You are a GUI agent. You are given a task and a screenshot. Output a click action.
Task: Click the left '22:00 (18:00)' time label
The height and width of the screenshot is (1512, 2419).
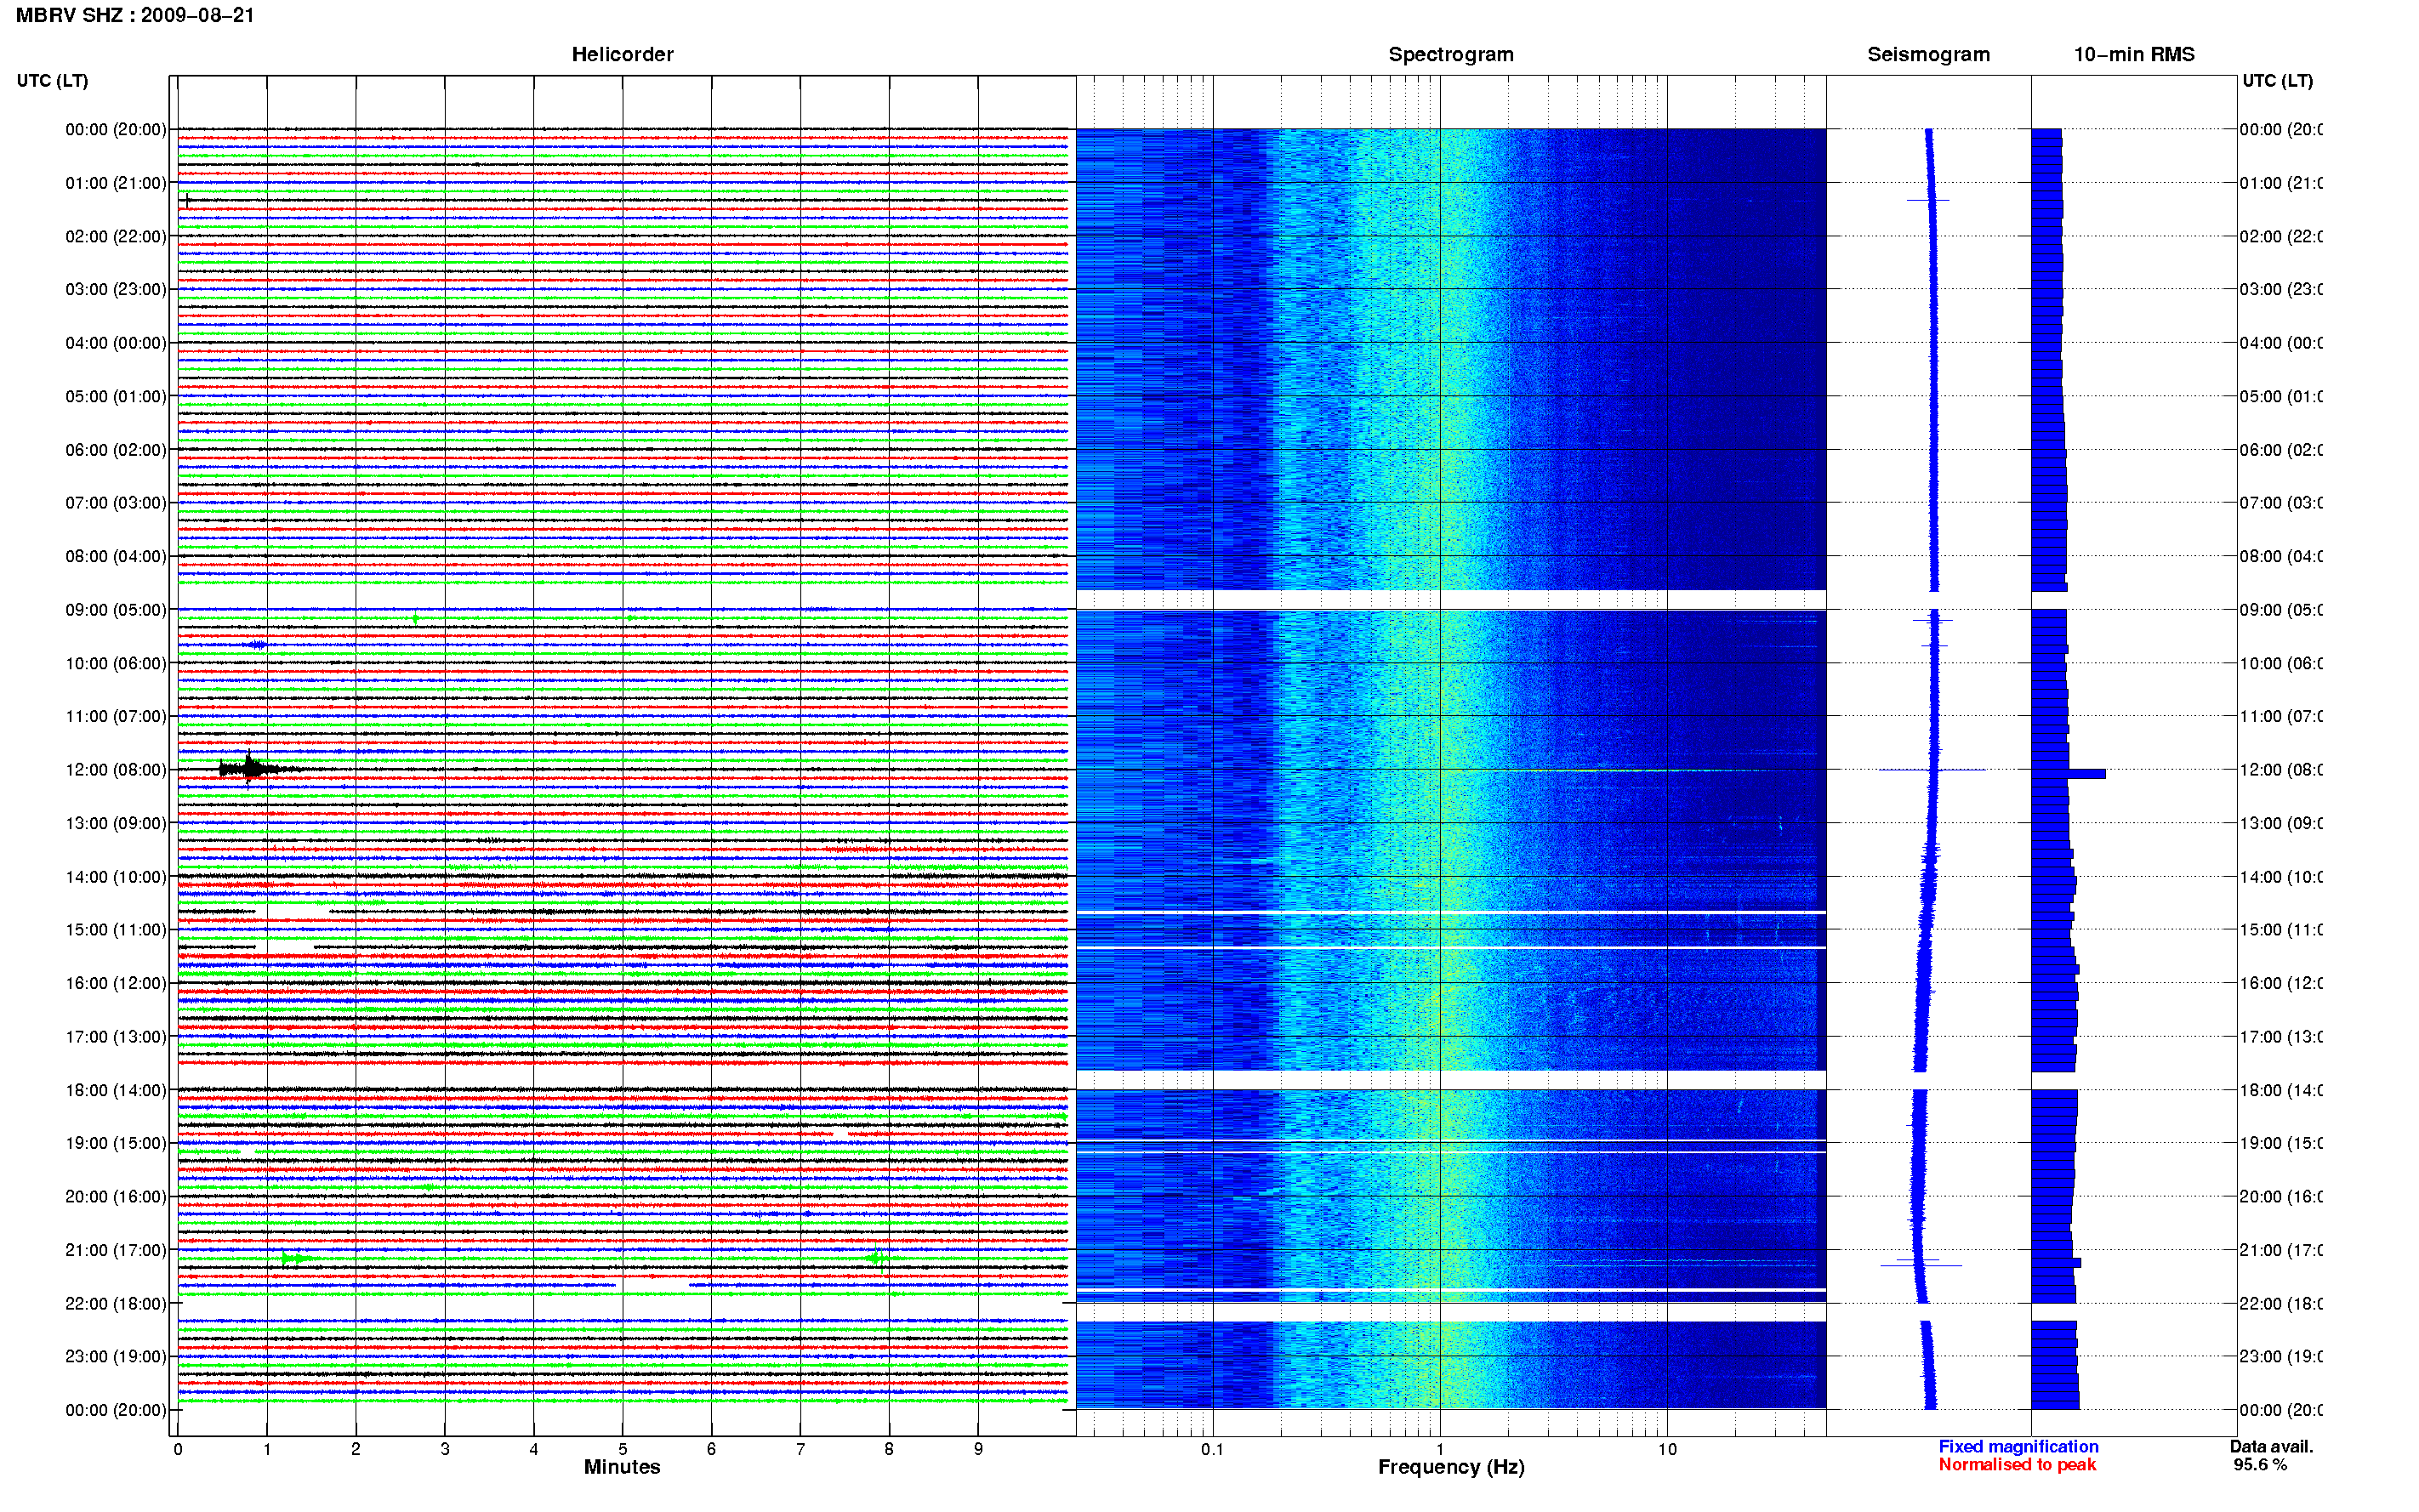(116, 1303)
